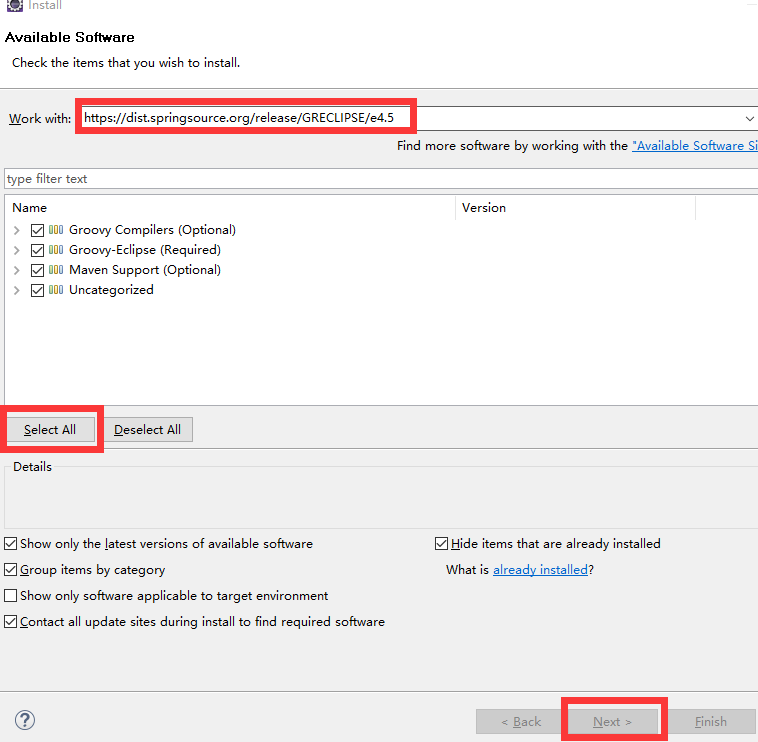The width and height of the screenshot is (758, 742).
Task: Open the help question mark icon
Action: [x=25, y=720]
